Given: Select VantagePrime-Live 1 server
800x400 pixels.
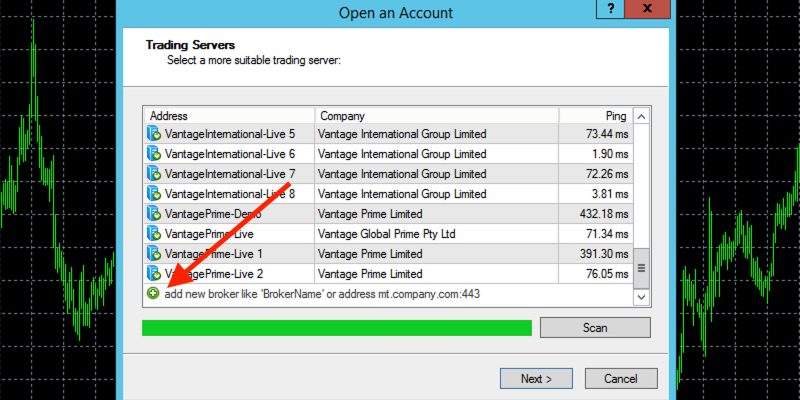Looking at the screenshot, I should 389,254.
